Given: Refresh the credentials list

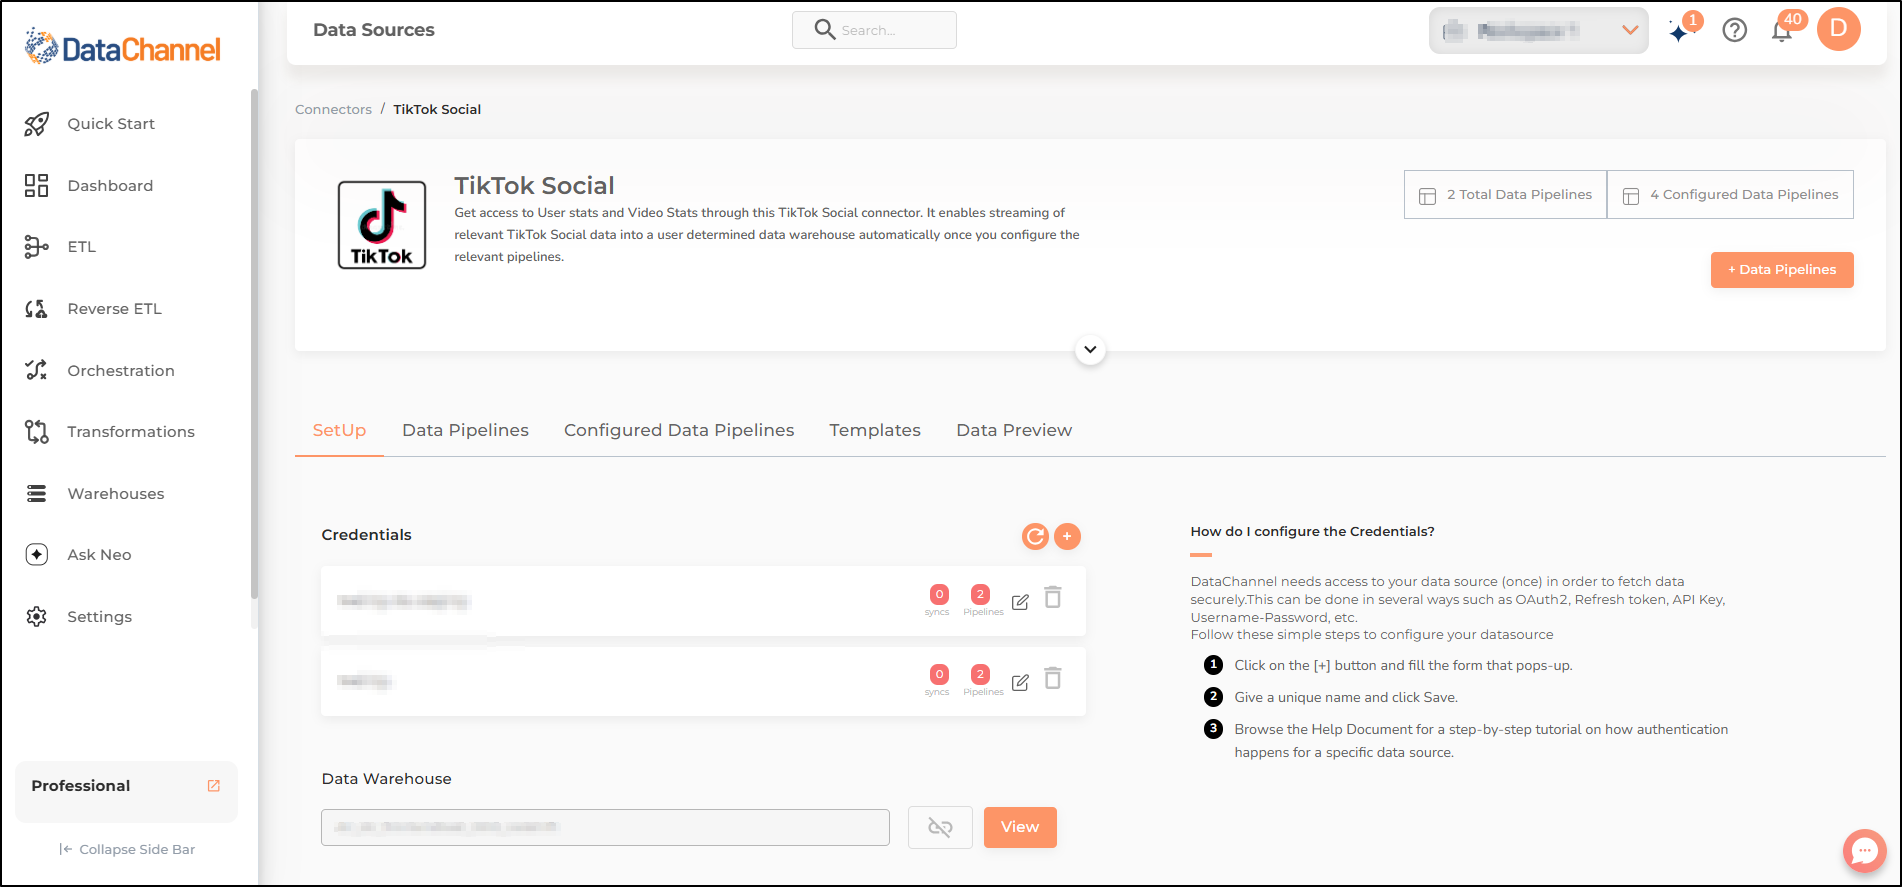Looking at the screenshot, I should coord(1035,537).
